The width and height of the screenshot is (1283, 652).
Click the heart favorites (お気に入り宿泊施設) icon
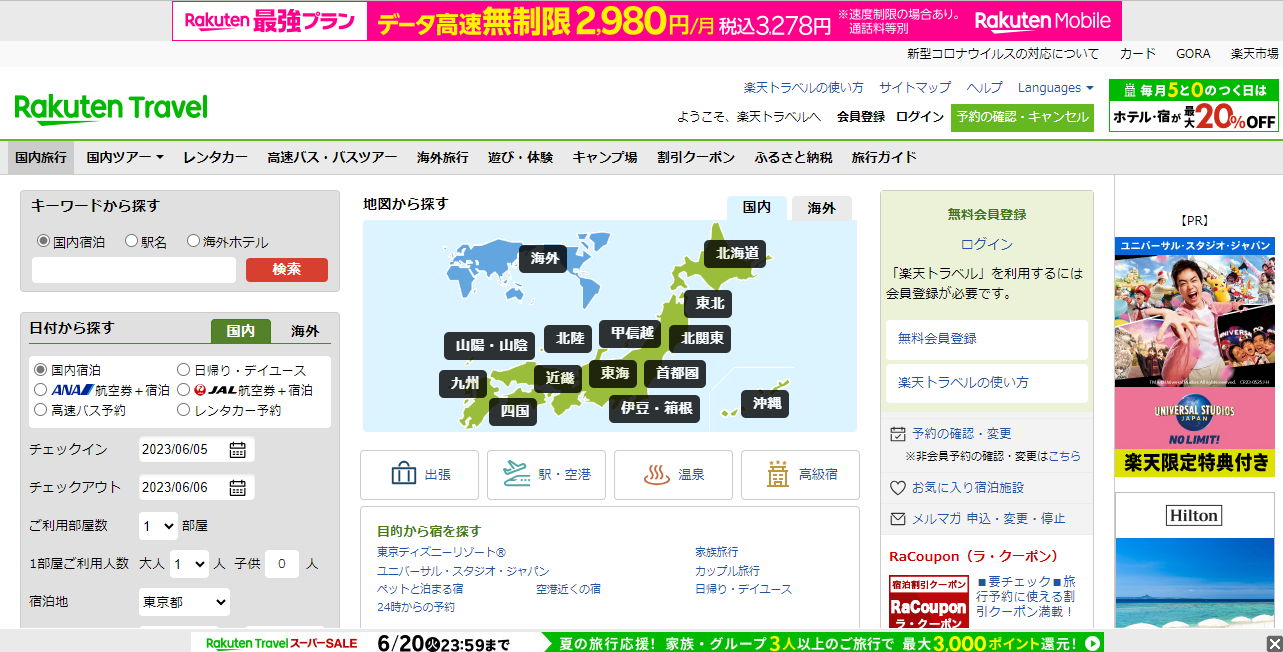pos(897,488)
